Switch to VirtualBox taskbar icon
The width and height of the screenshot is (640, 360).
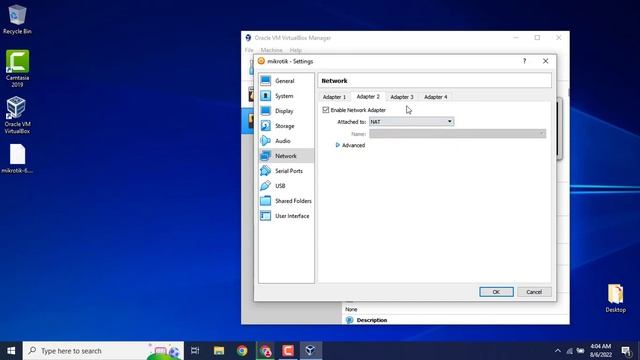(x=310, y=351)
